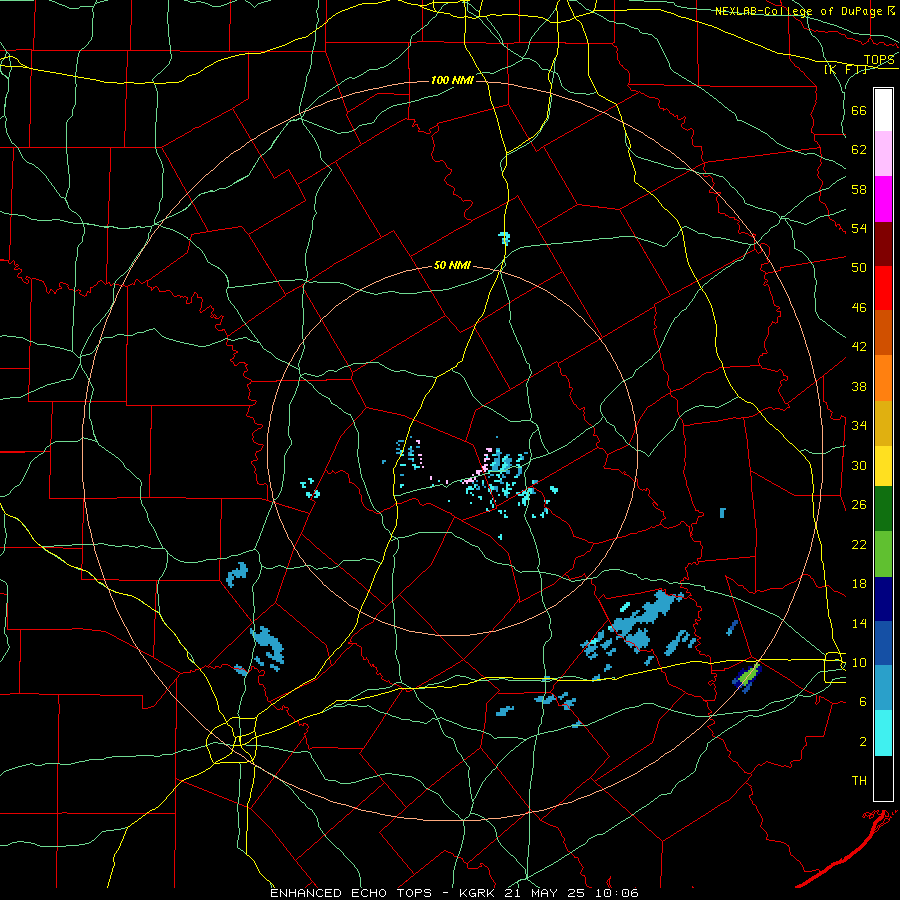Click the black TH legend swatch

(883, 778)
